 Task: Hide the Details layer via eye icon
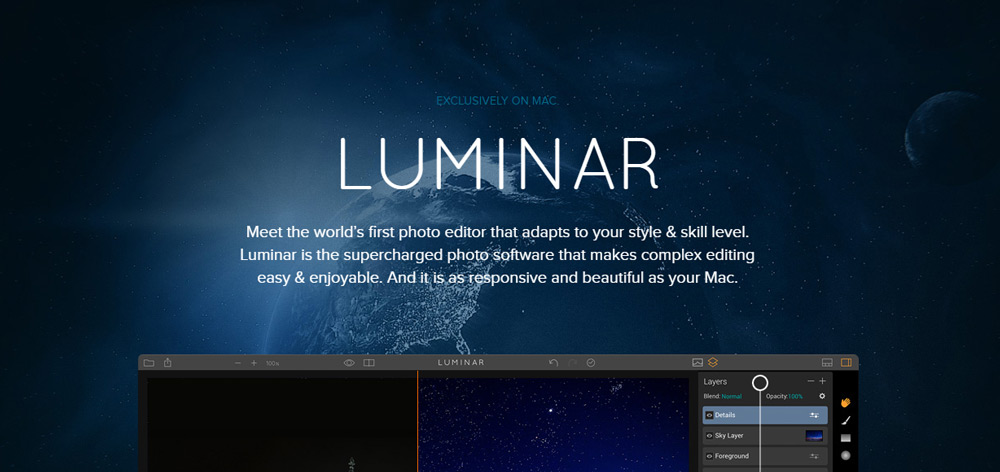(709, 415)
